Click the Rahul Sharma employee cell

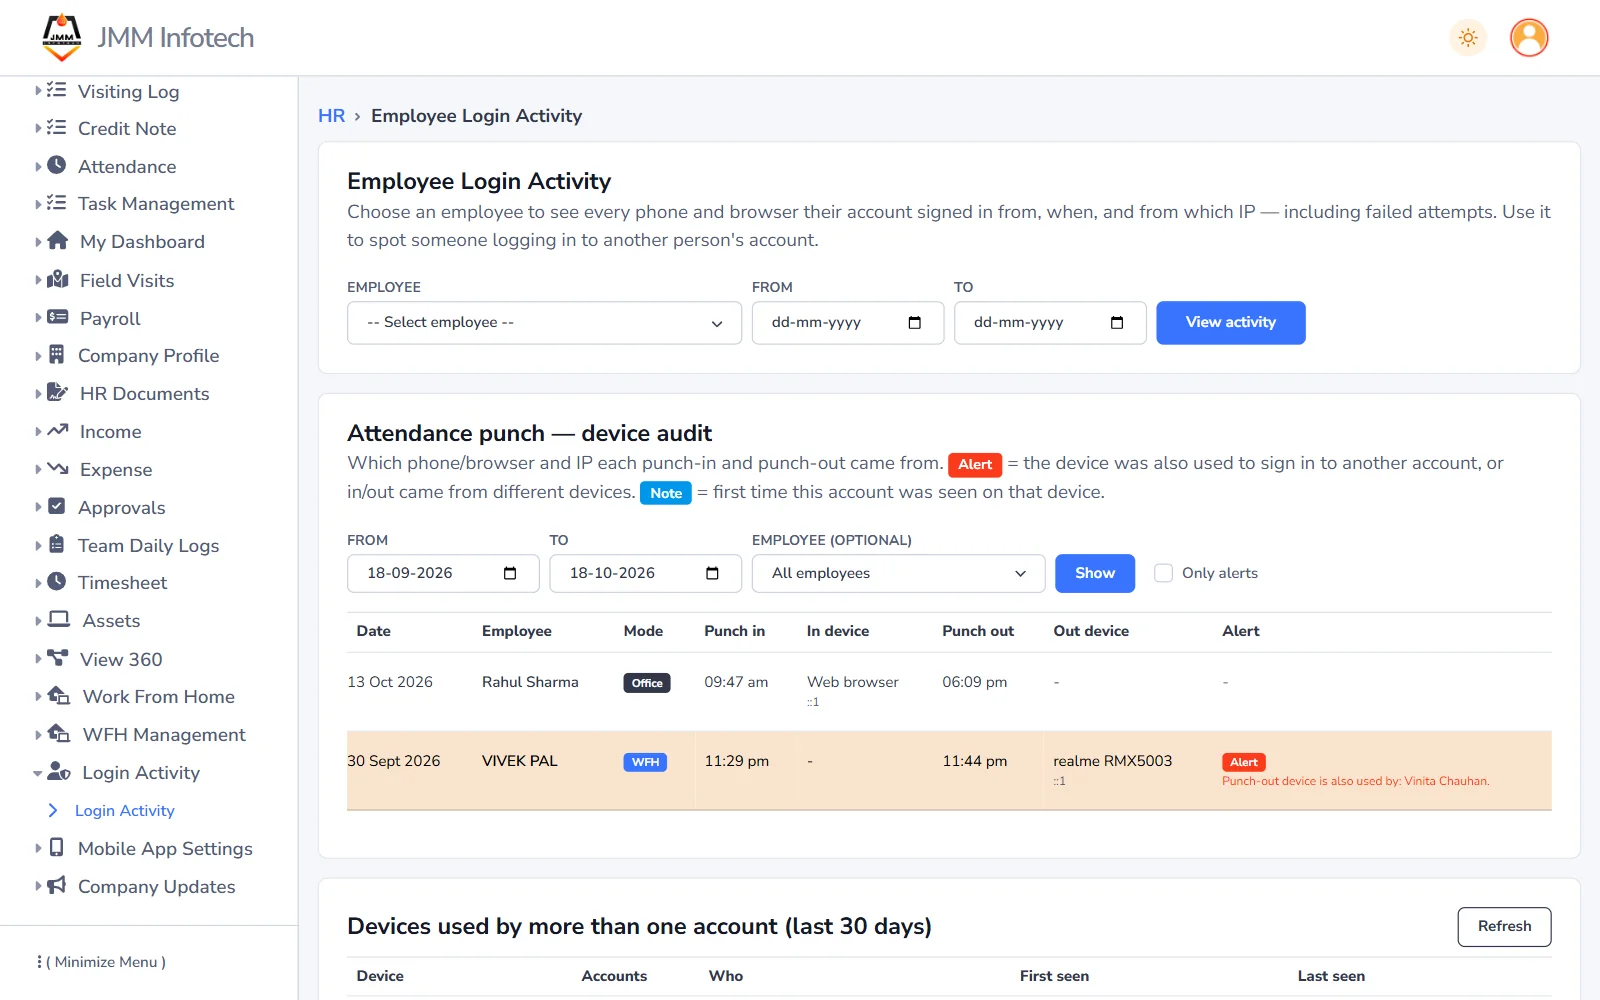[x=530, y=682]
